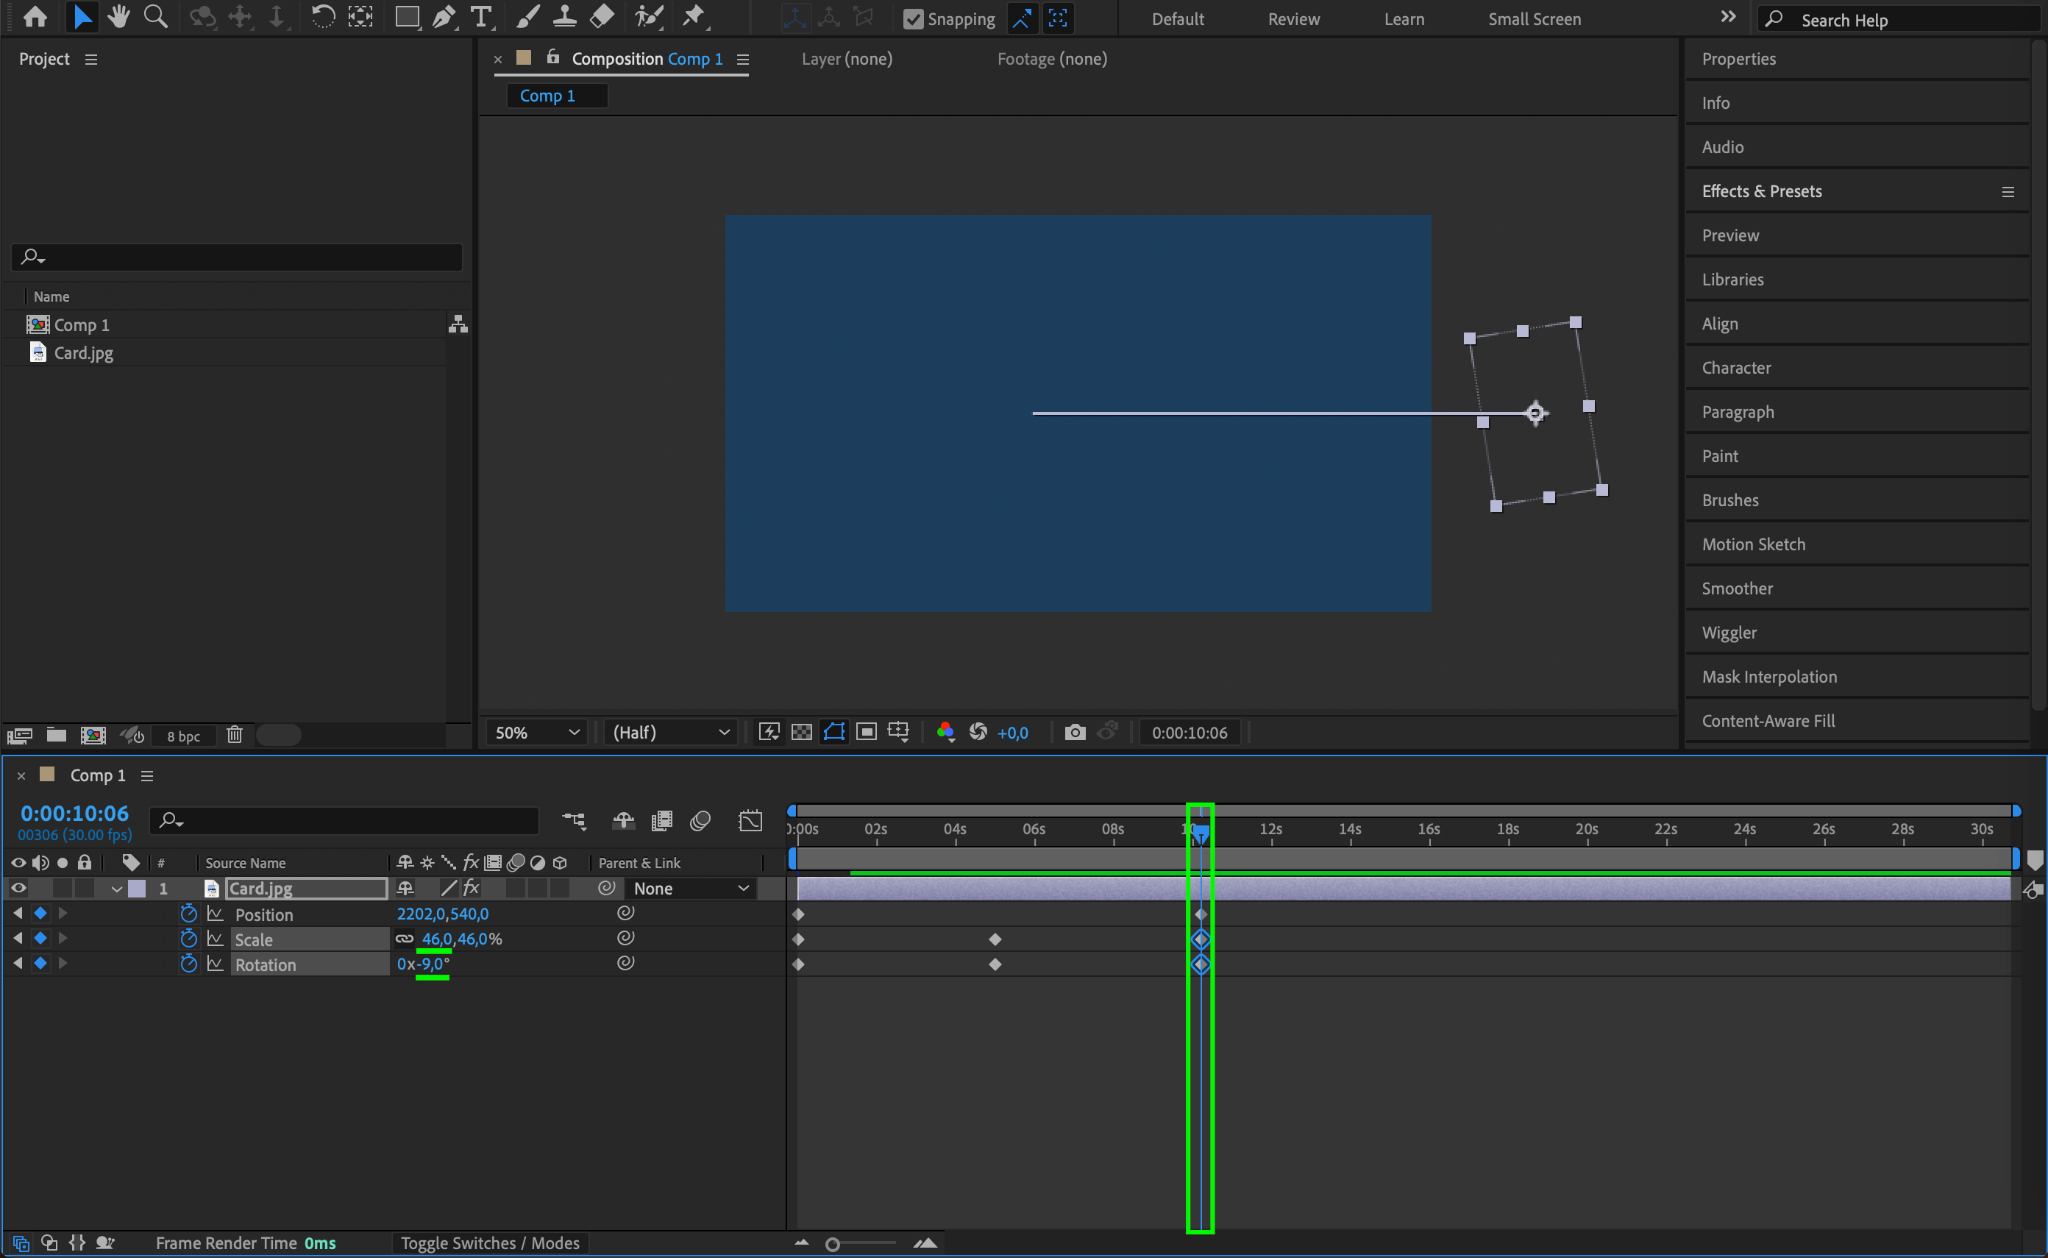
Task: Hide the Card.jpg layer with eye icon
Action: (18, 888)
